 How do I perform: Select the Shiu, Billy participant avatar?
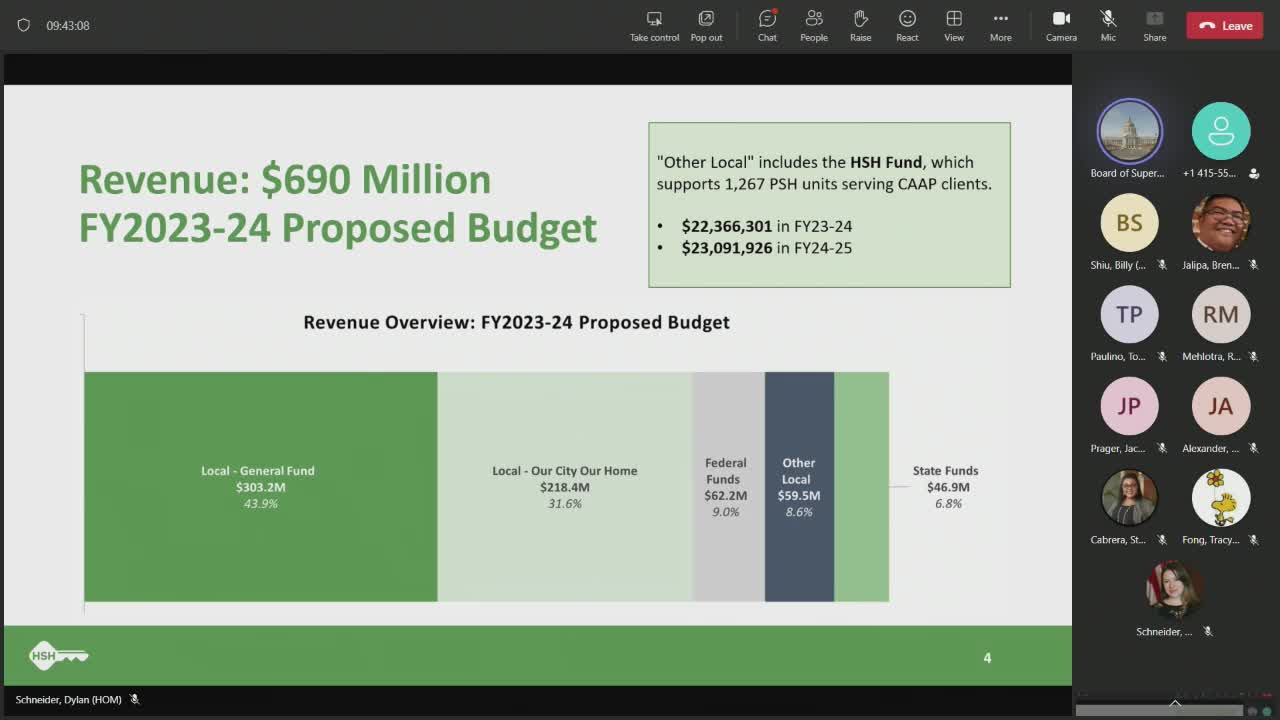click(x=1129, y=223)
